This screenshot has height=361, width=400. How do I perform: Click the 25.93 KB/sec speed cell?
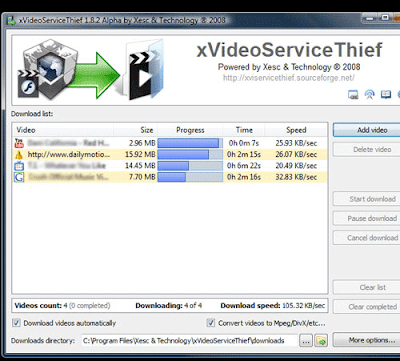(296, 143)
